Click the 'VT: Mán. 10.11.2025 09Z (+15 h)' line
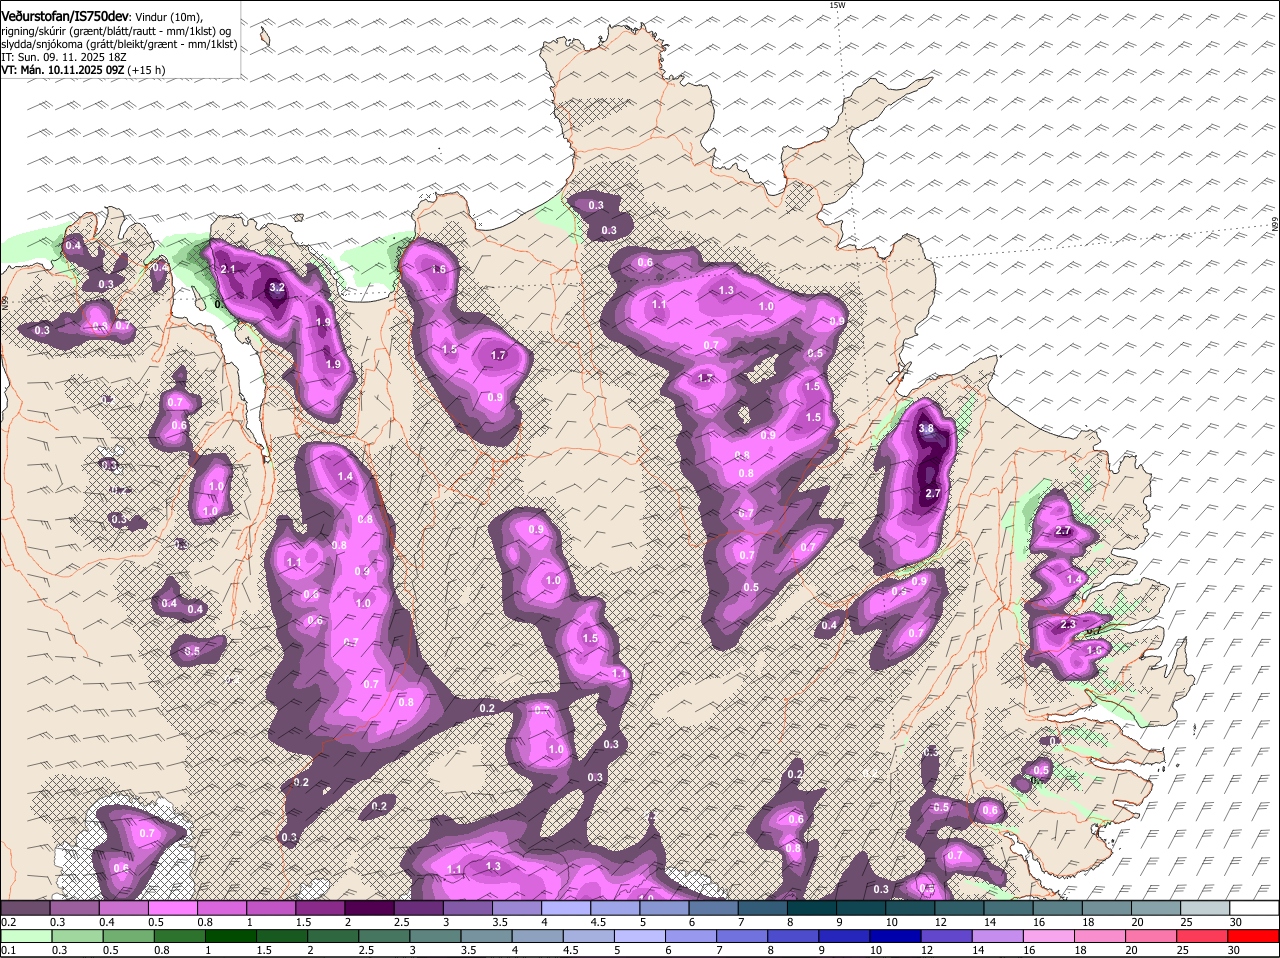This screenshot has width=1280, height=958. [x=83, y=70]
